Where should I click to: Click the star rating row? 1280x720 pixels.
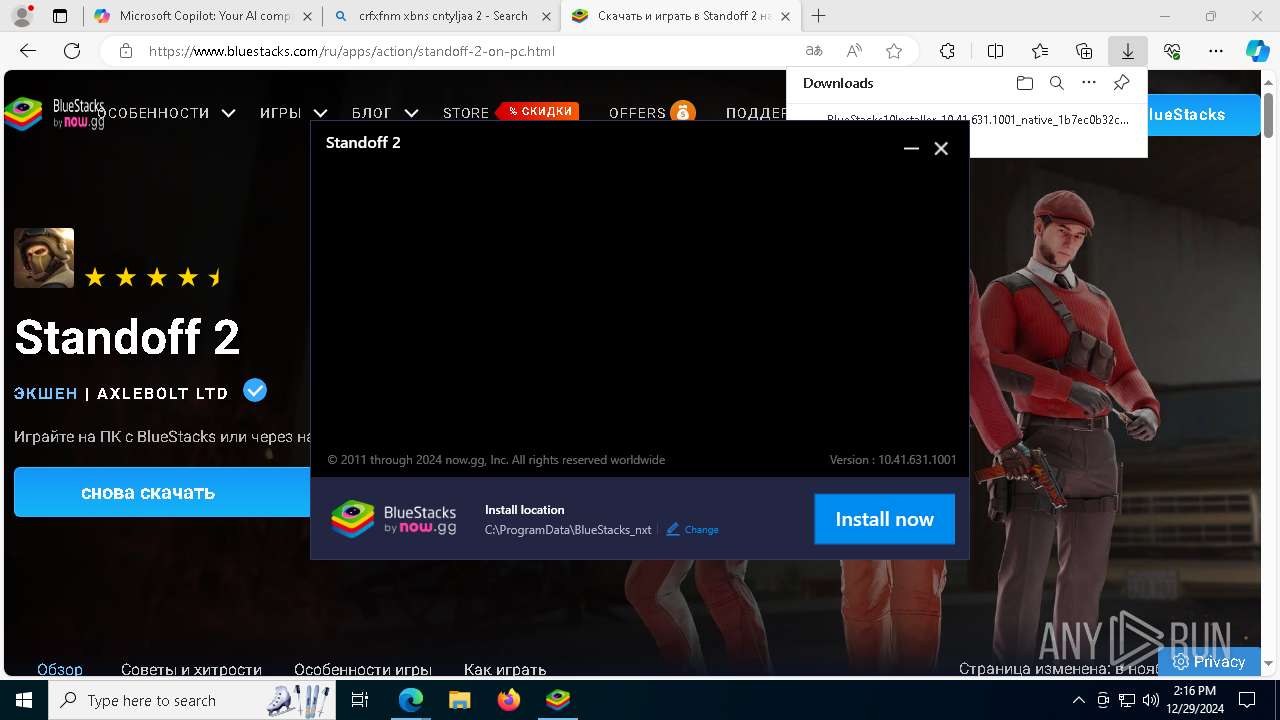(154, 277)
